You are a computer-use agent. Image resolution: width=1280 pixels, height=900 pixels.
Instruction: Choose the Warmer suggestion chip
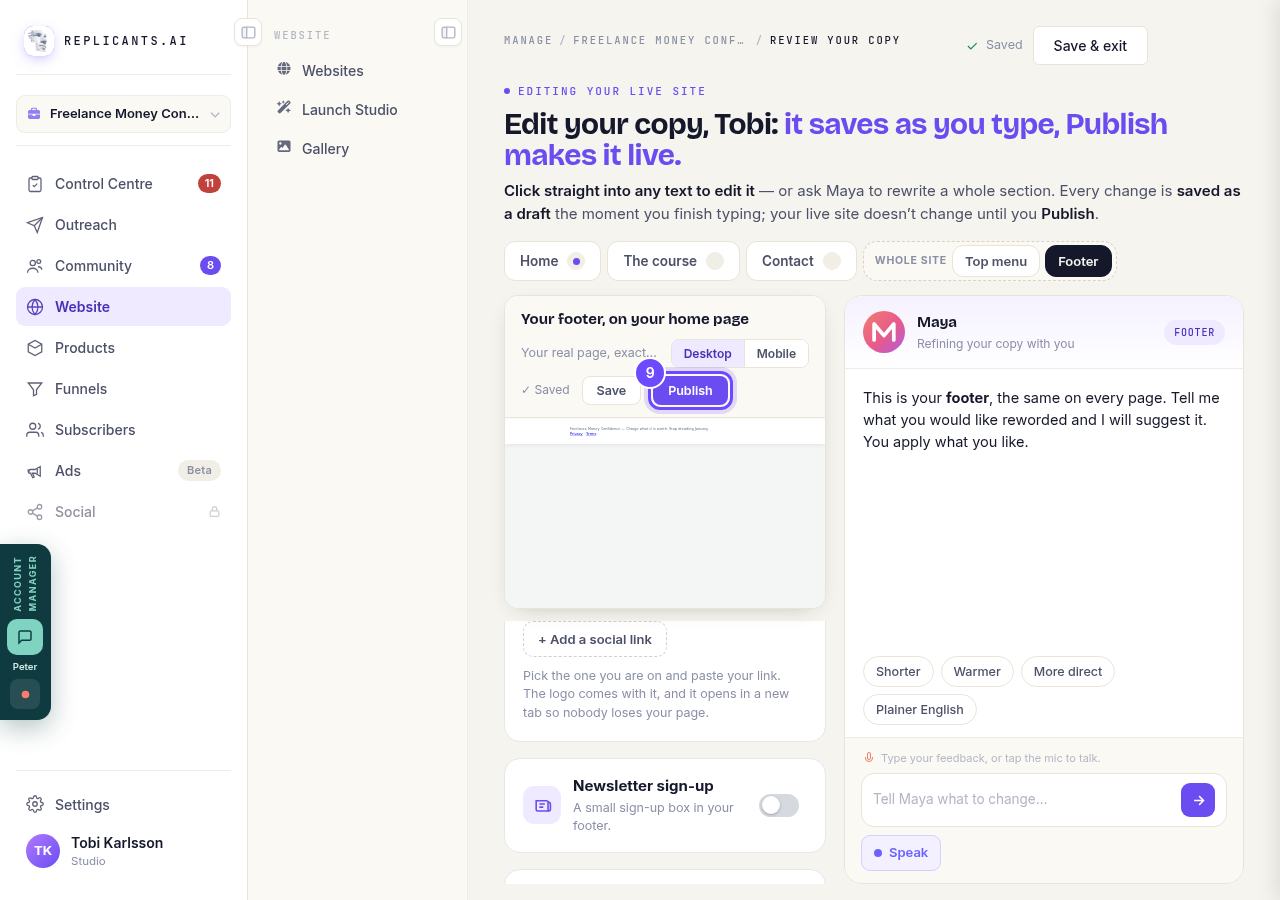977,672
